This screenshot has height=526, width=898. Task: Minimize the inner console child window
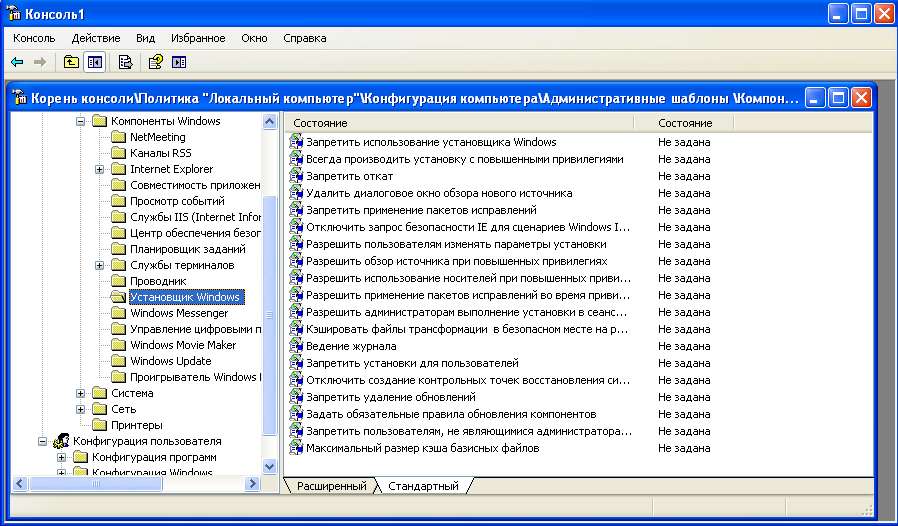(x=814, y=98)
